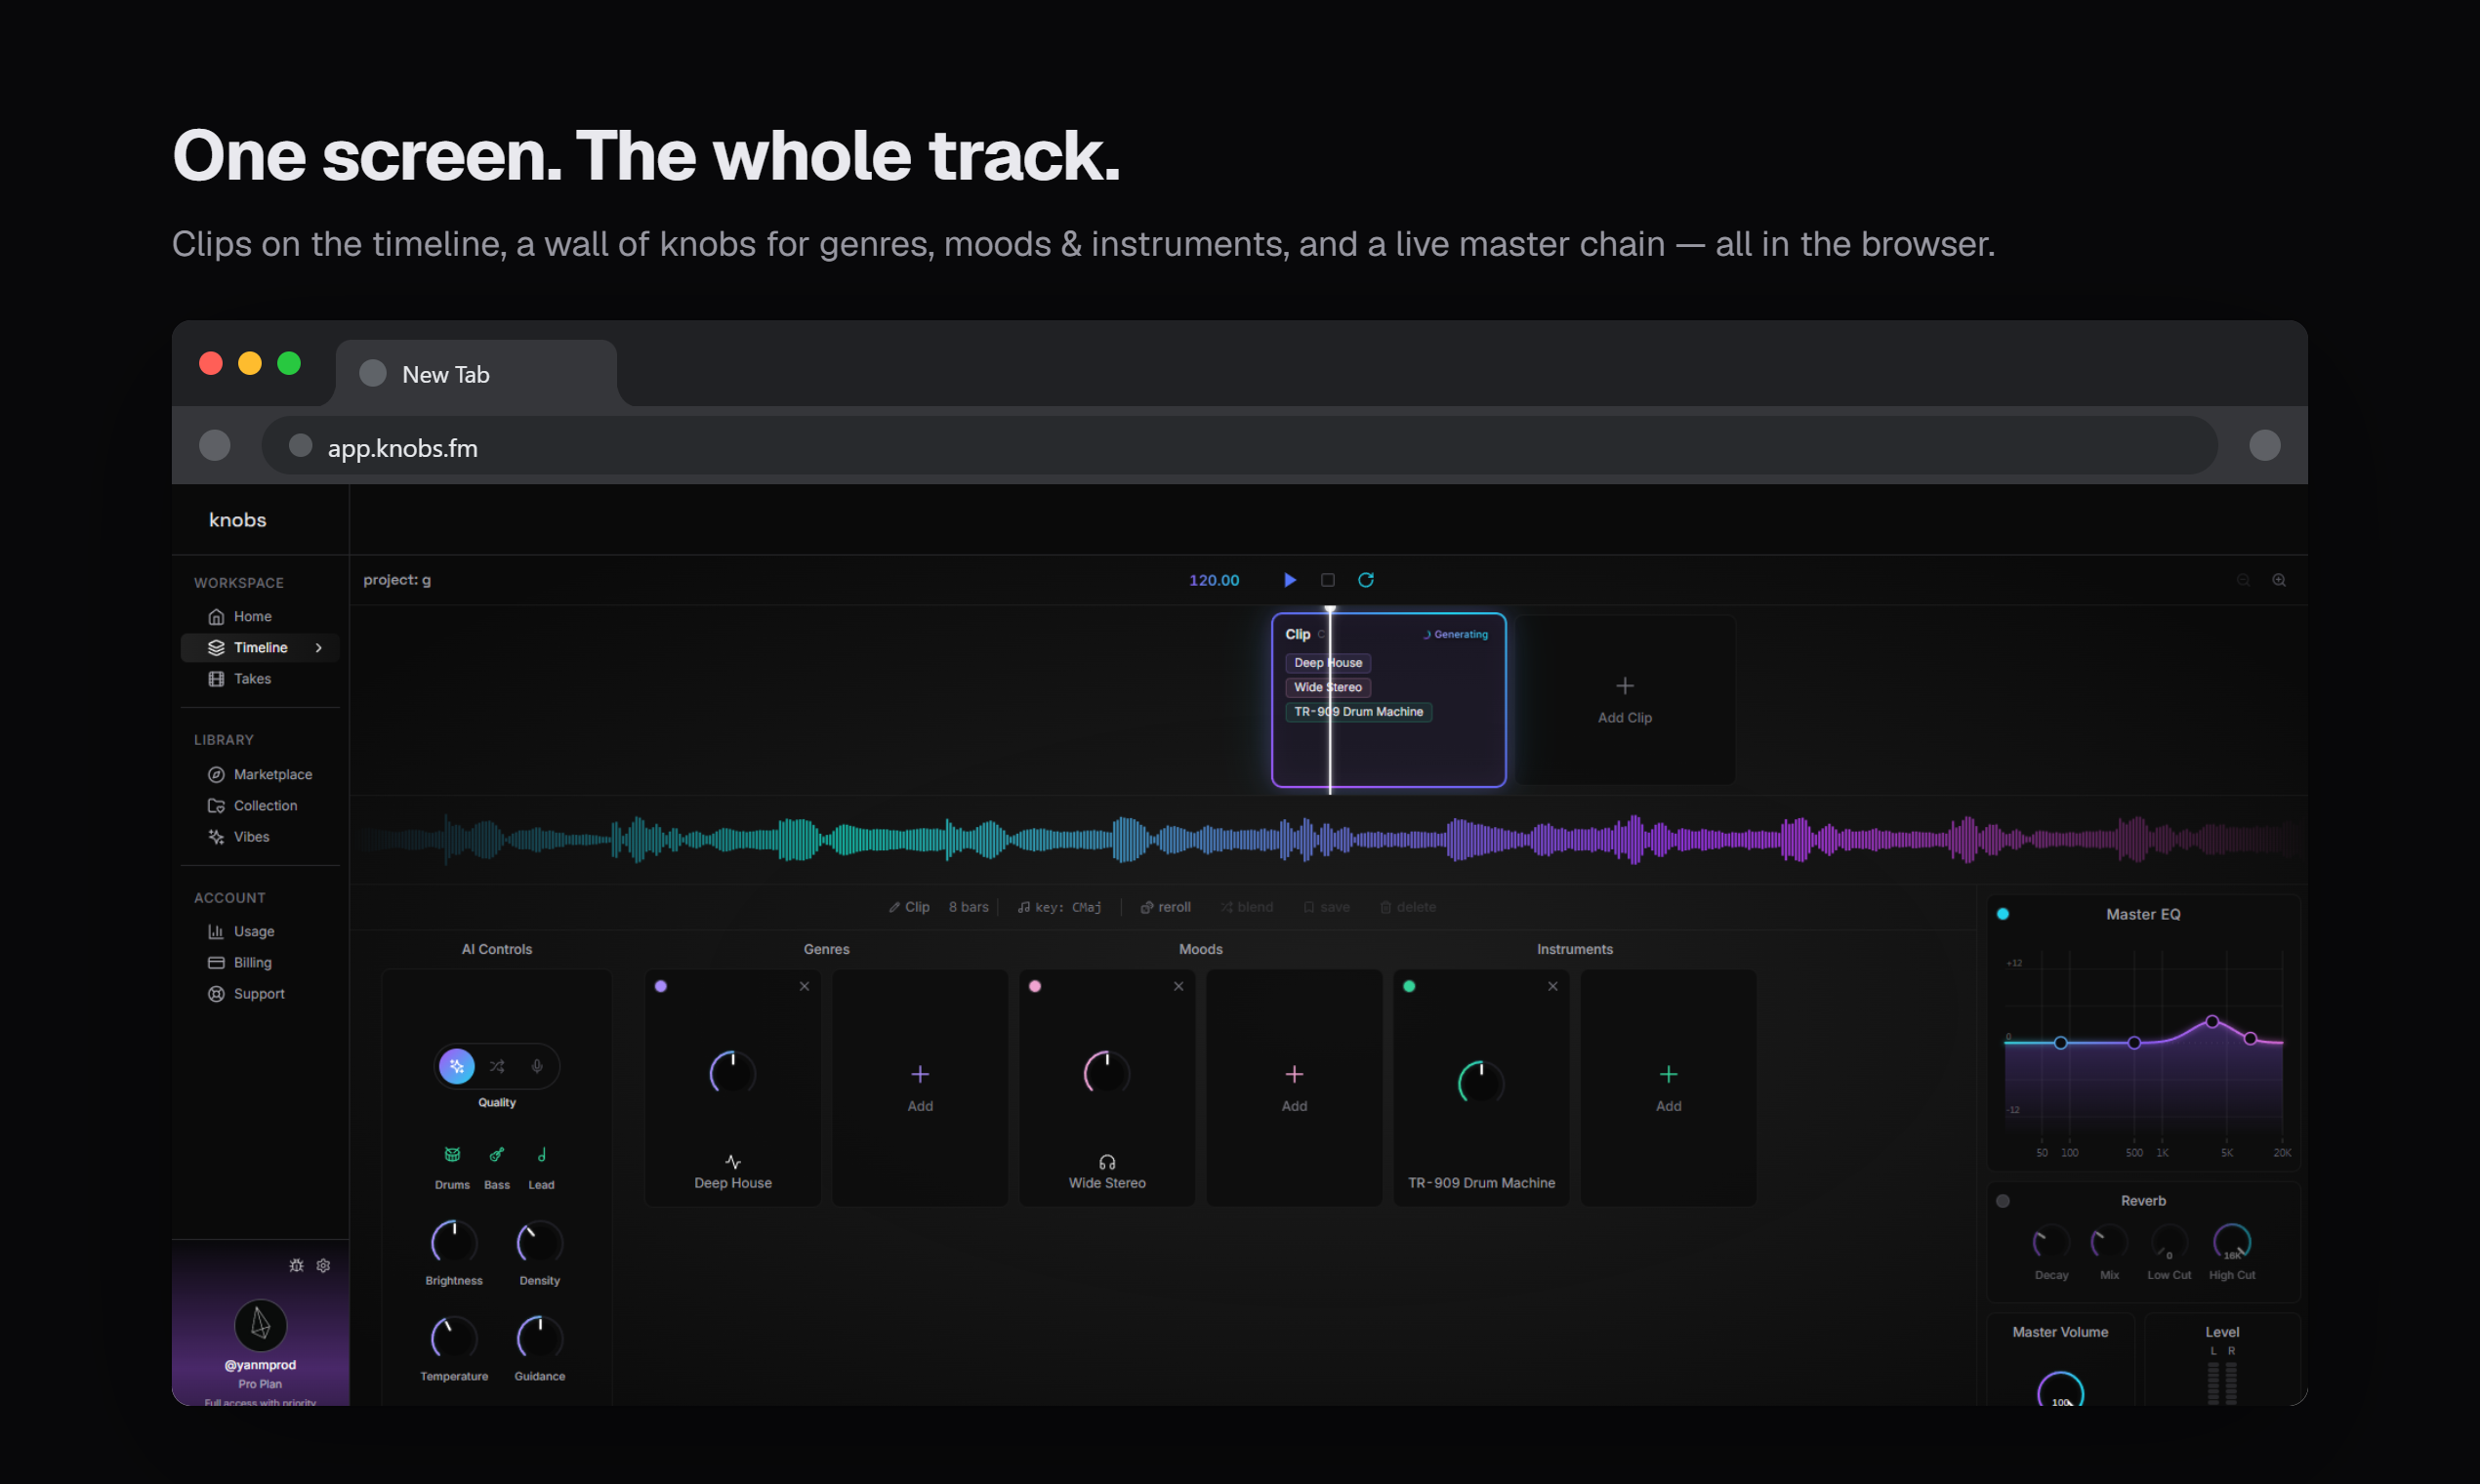Click the Wide Stereo tag on the clip
This screenshot has width=2480, height=1484.
(1328, 687)
